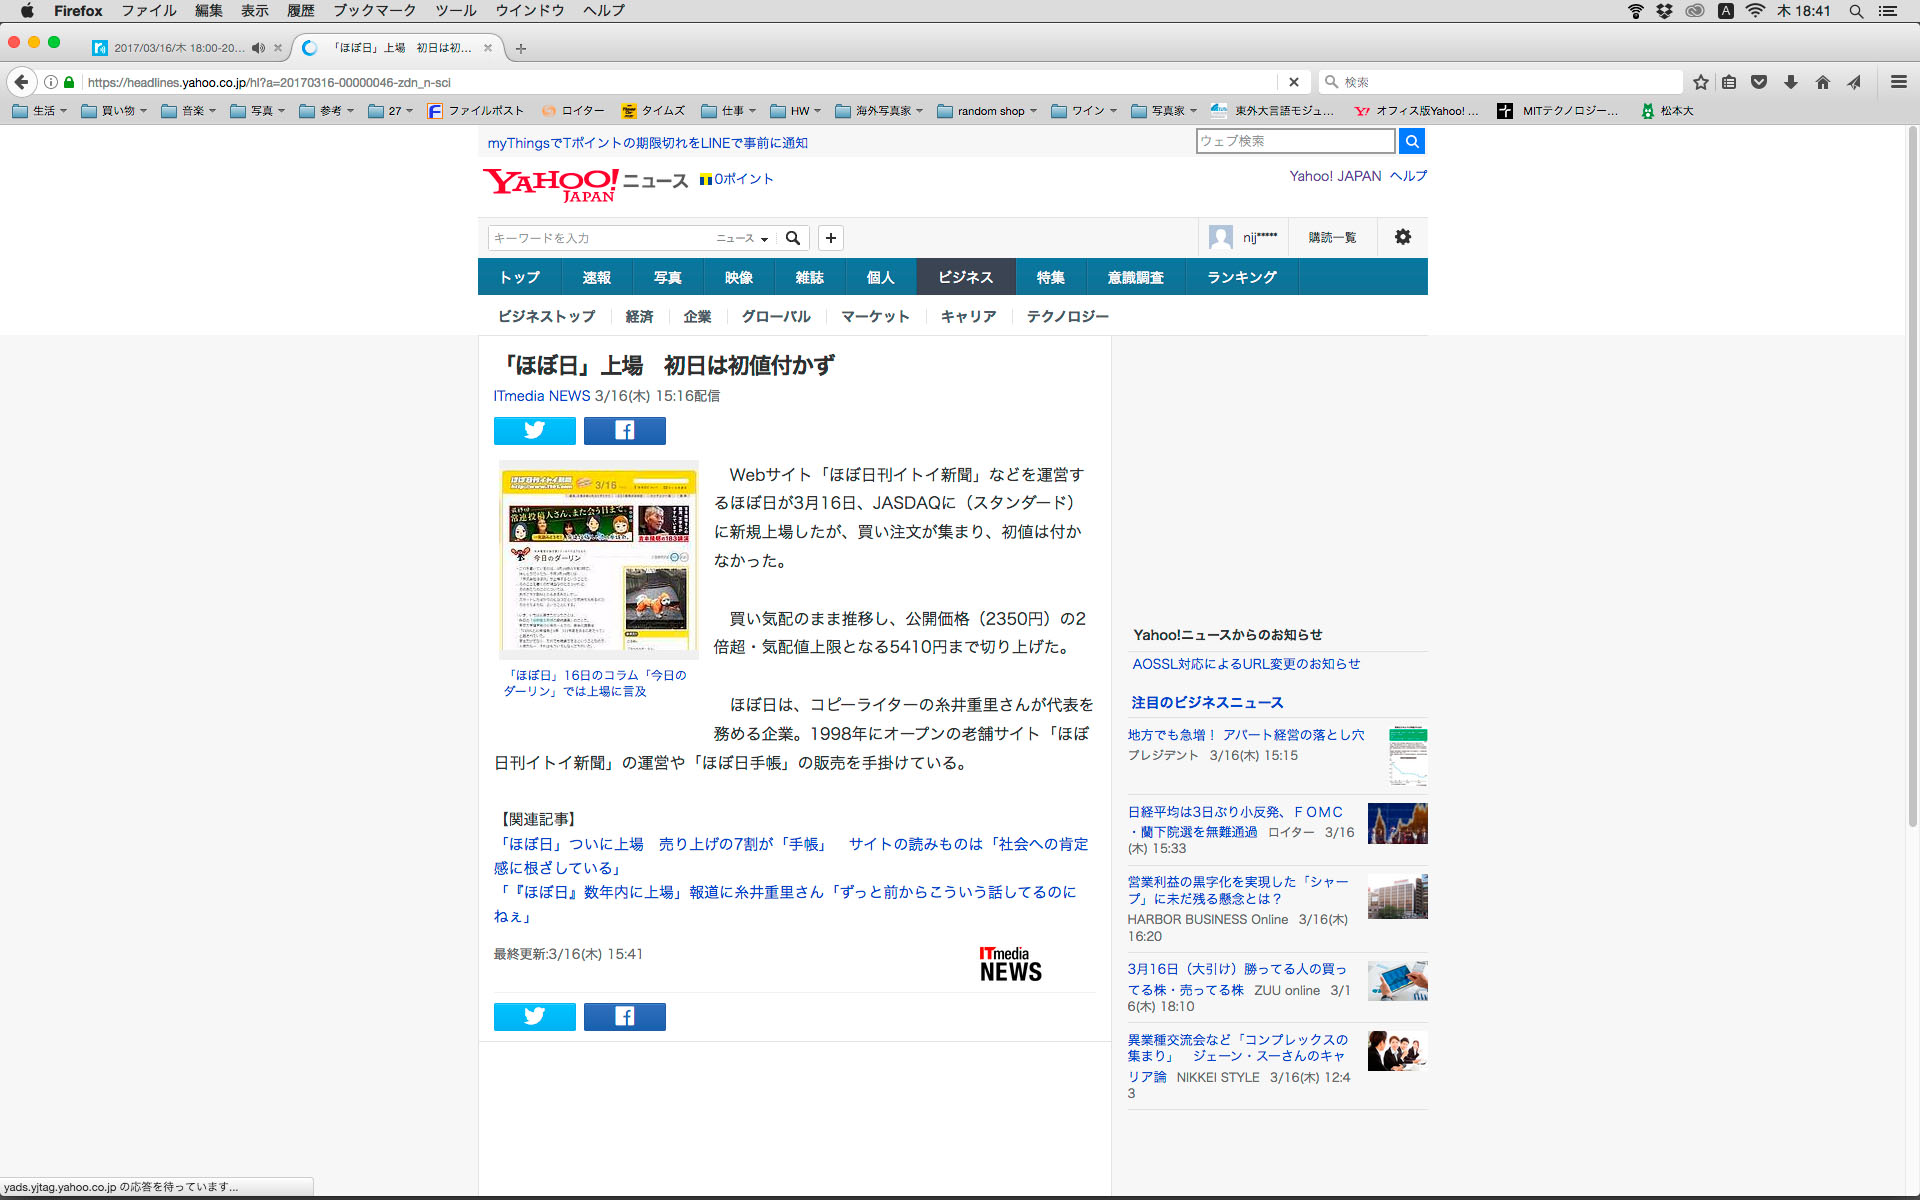
Task: Stop page loading with X button
Action: [x=1293, y=82]
